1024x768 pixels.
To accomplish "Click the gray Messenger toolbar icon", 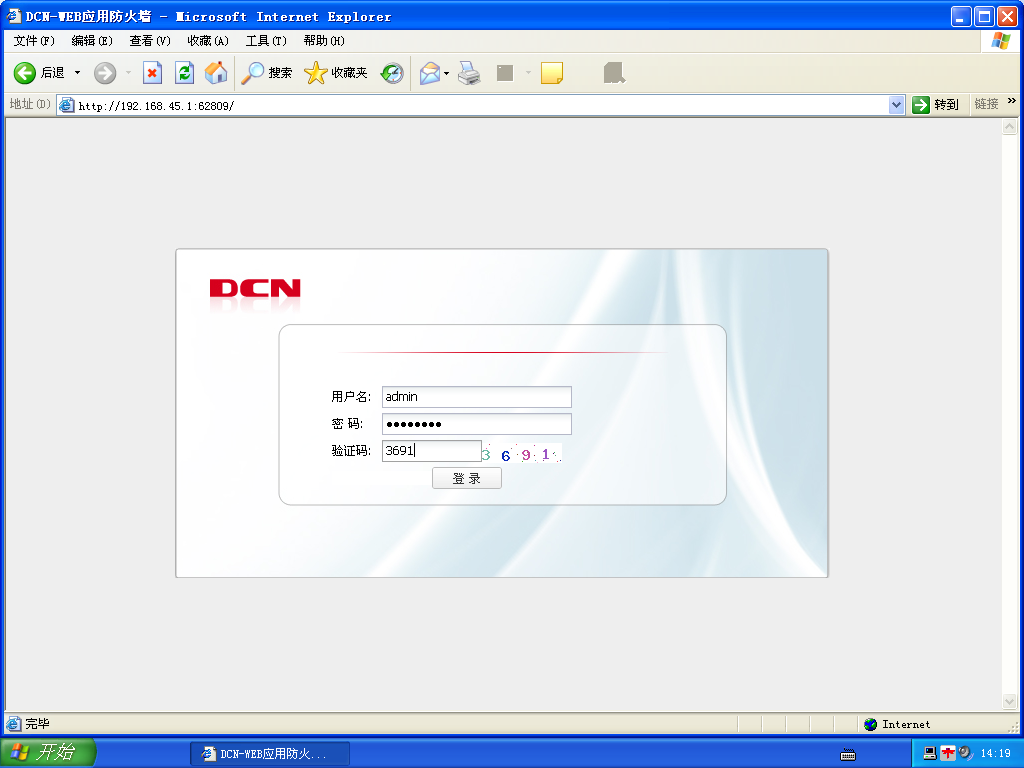I will pyautogui.click(x=614, y=72).
